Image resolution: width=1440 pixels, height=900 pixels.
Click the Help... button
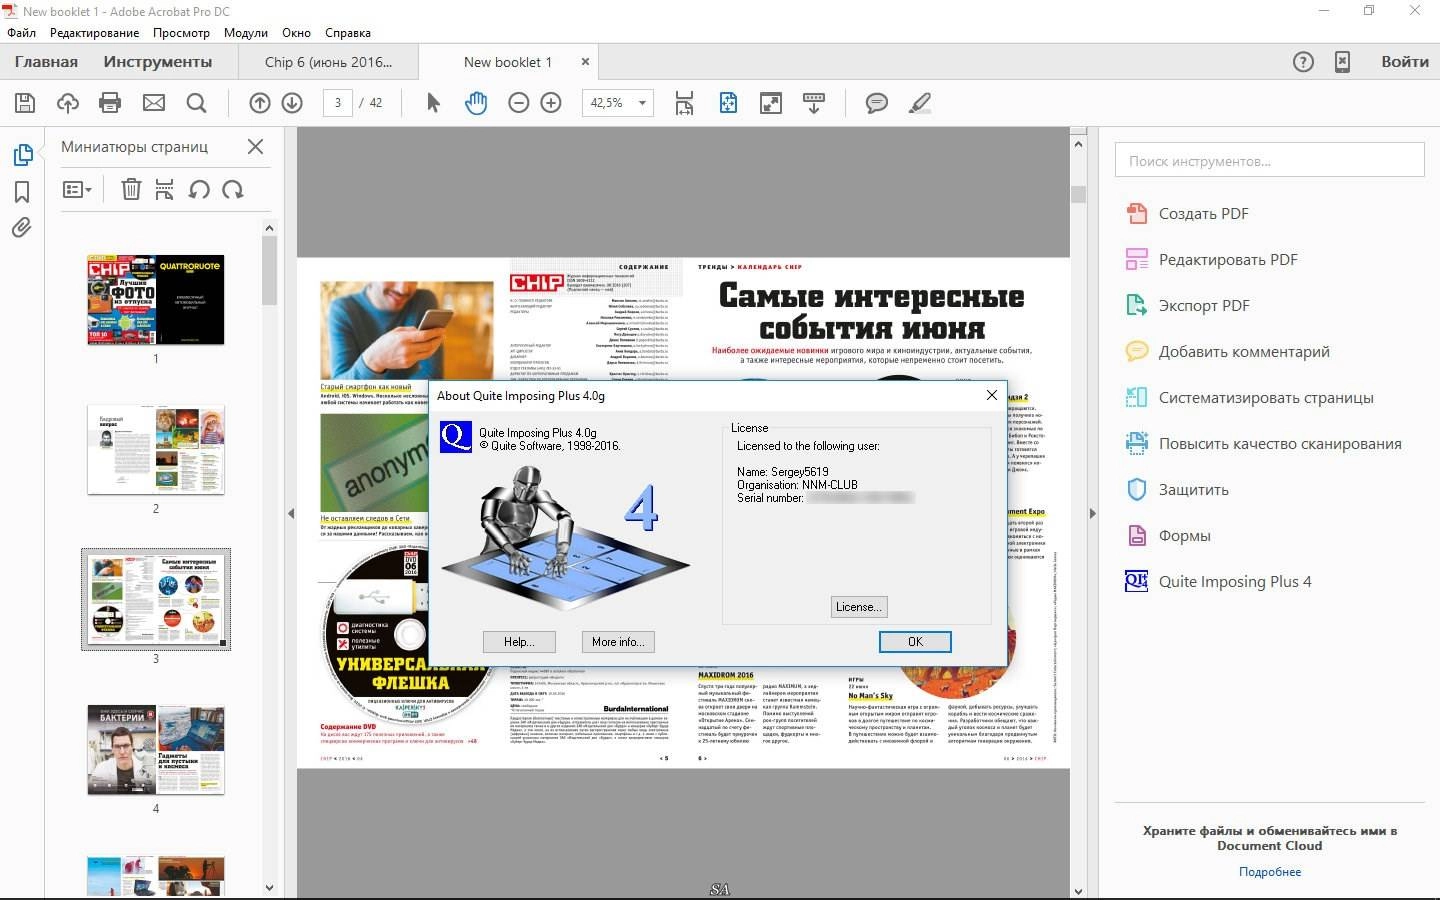coord(518,642)
